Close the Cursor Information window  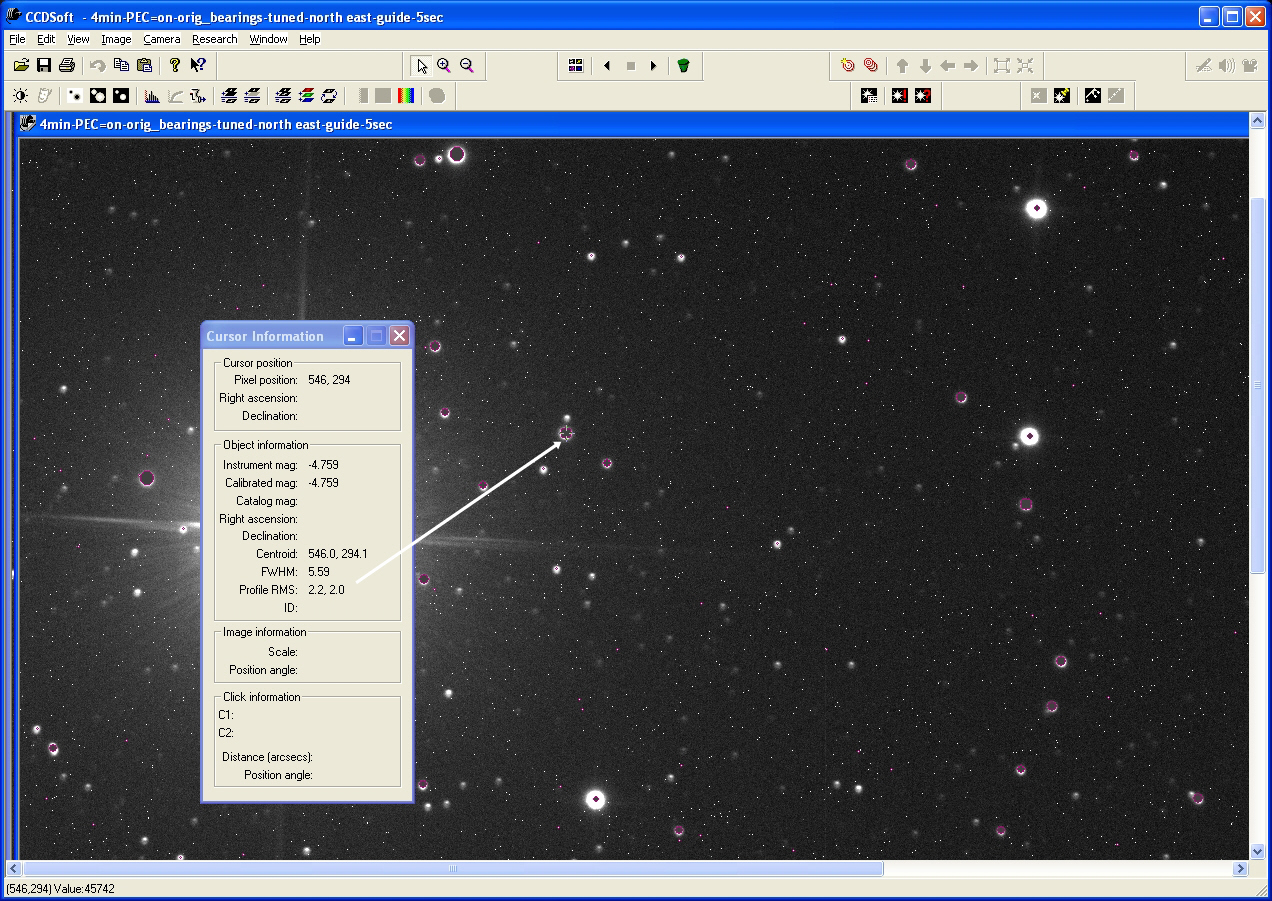(x=399, y=336)
